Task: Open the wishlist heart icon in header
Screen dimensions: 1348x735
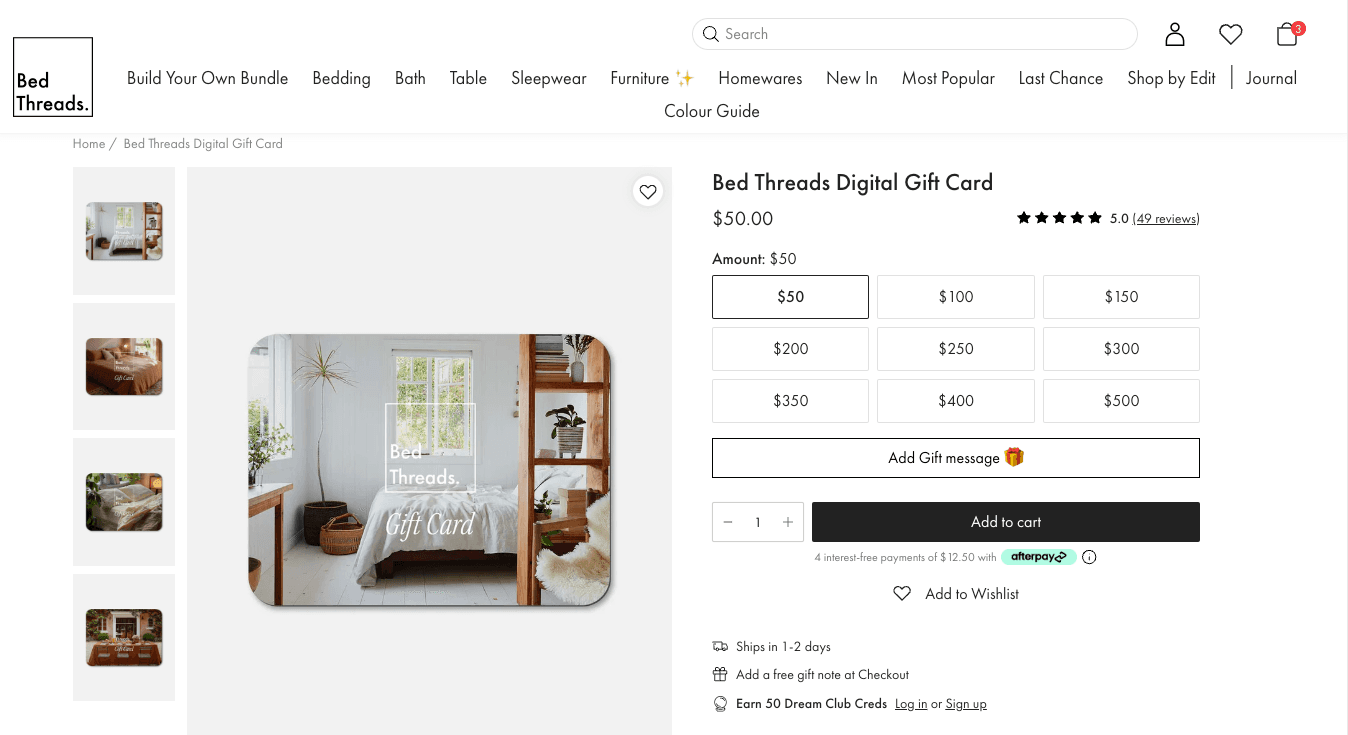Action: [x=1231, y=34]
